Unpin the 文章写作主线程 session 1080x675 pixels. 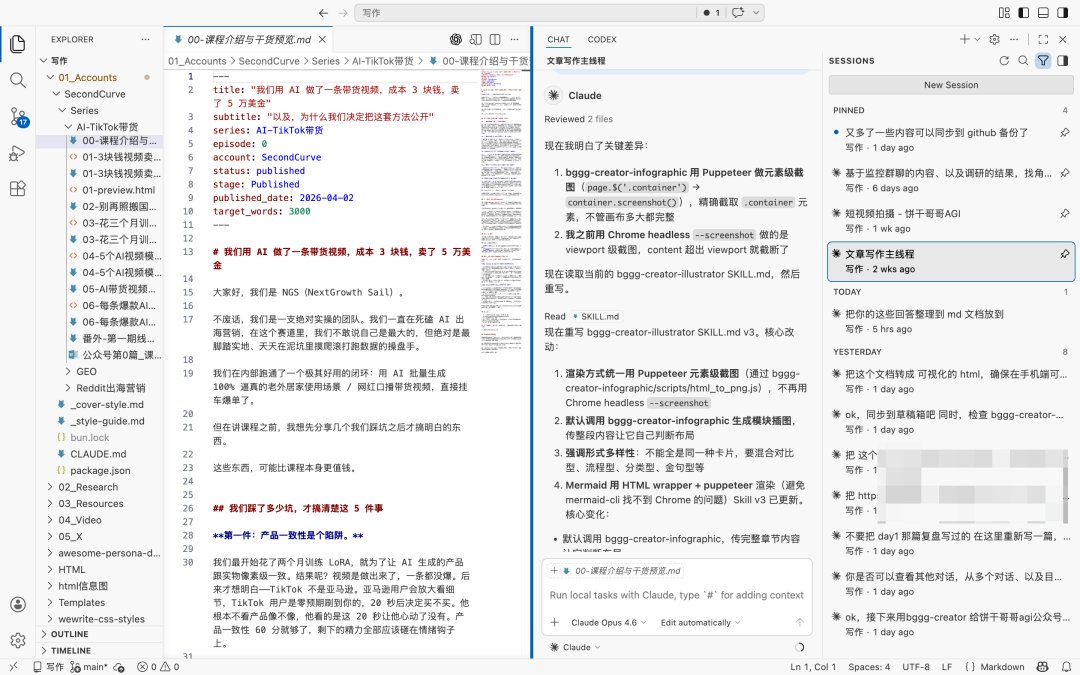point(1064,254)
